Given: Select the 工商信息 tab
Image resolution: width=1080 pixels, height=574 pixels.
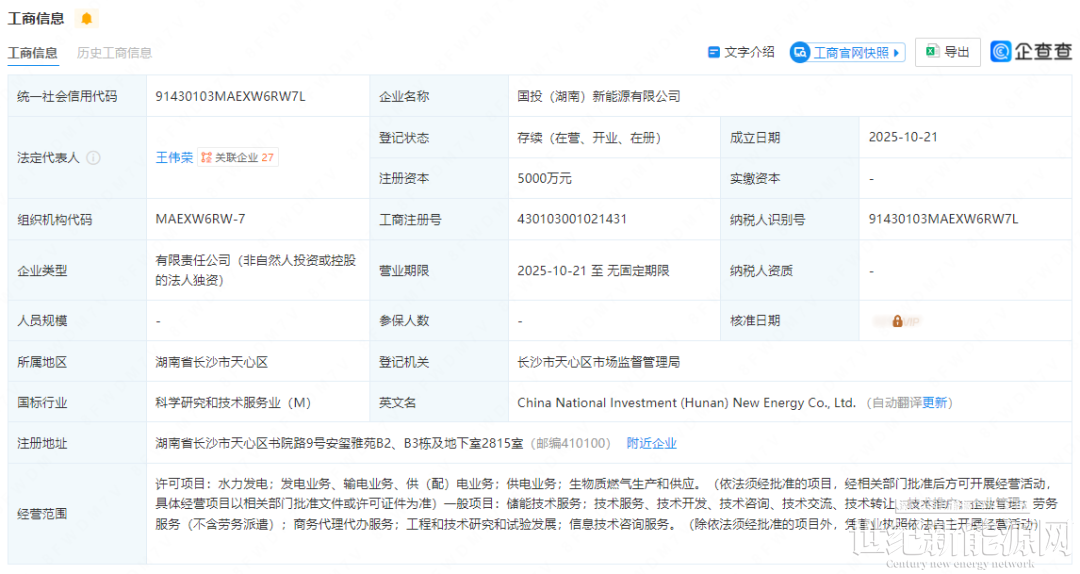Looking at the screenshot, I should coord(33,53).
